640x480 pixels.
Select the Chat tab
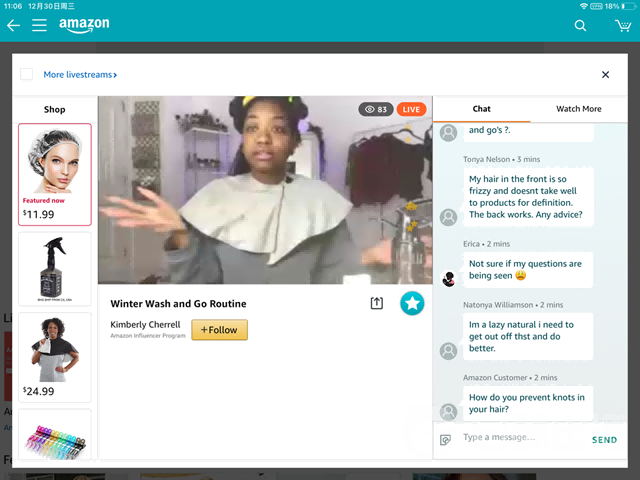[x=482, y=109]
